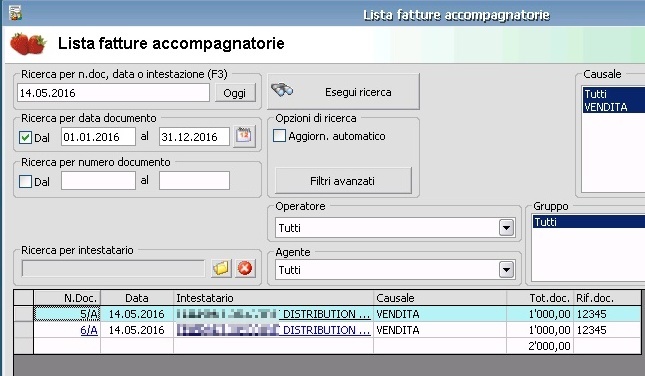This screenshot has height=376, width=645.
Task: Click numero documento Dal input field
Action: coord(98,181)
